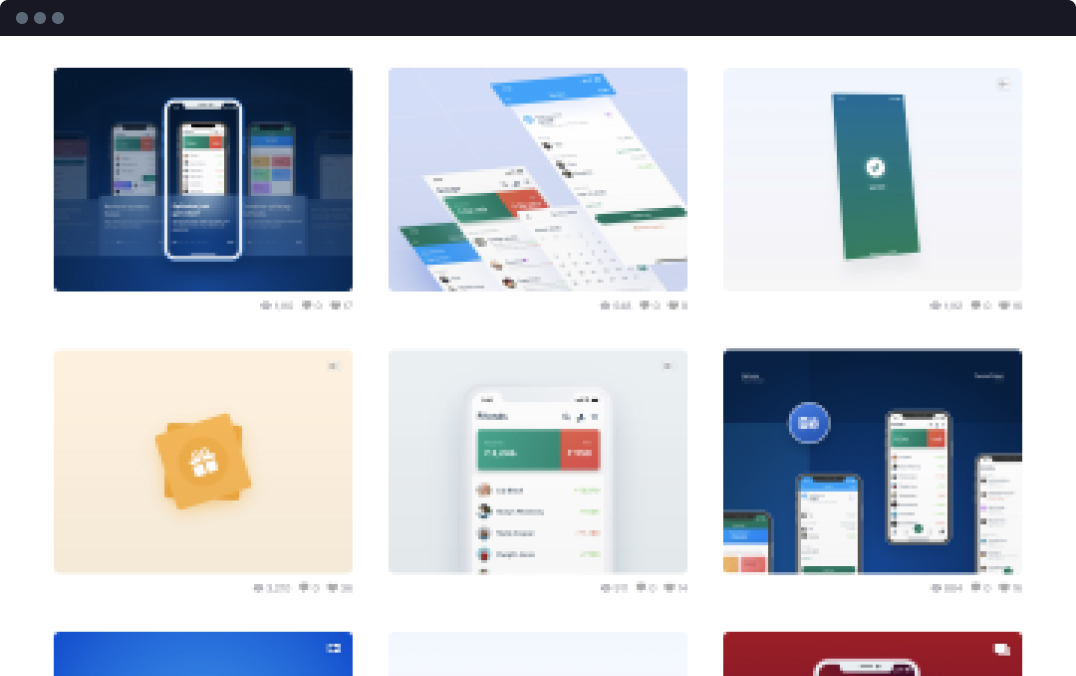Viewport: 1076px width, 676px height.
Task: Like the Friends list phone shot
Action: 670,588
